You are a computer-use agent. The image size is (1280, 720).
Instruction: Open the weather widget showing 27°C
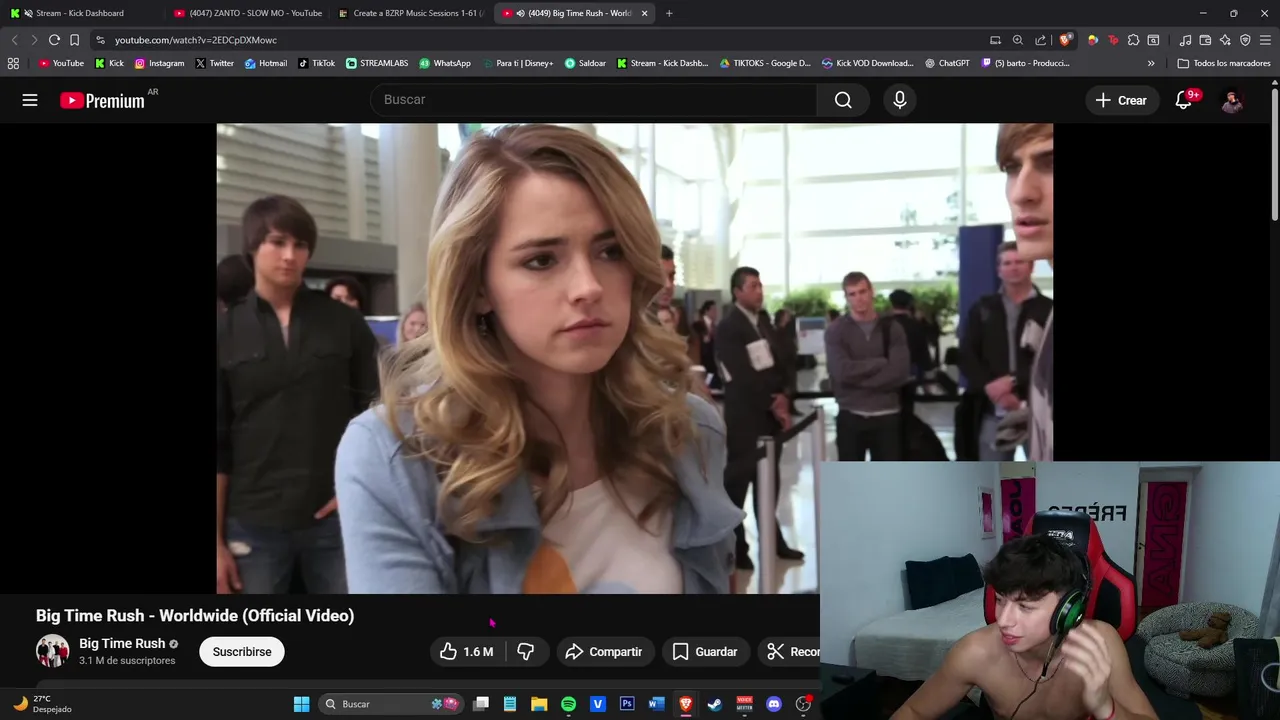(x=42, y=704)
